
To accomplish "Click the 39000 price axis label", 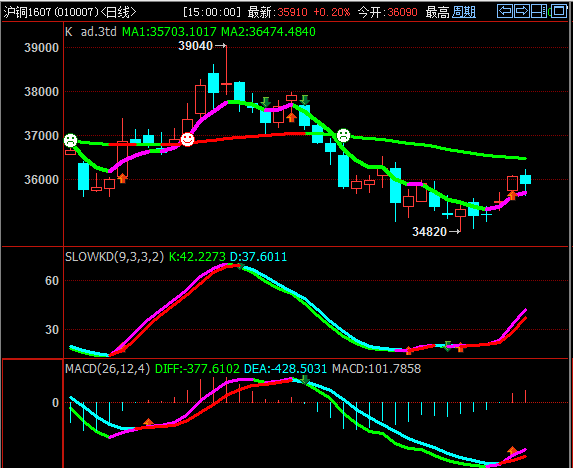I will (41, 48).
